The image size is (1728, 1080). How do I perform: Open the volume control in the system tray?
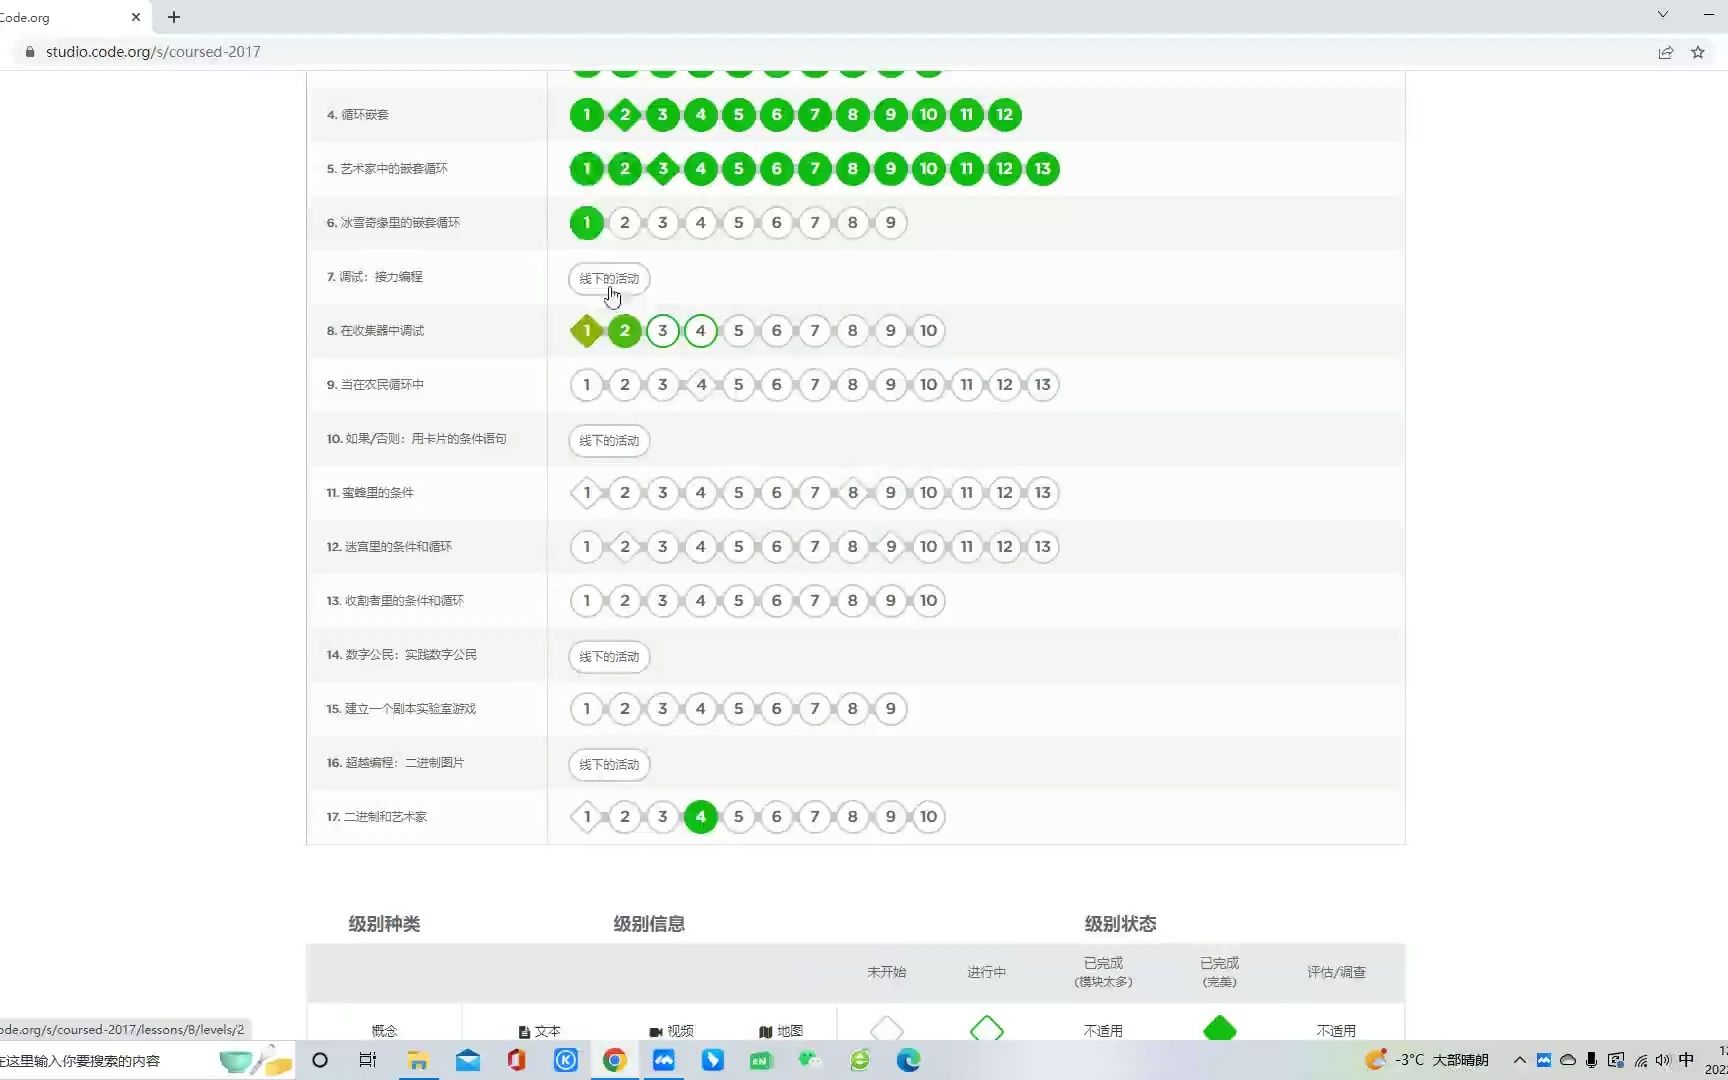tap(1662, 1060)
